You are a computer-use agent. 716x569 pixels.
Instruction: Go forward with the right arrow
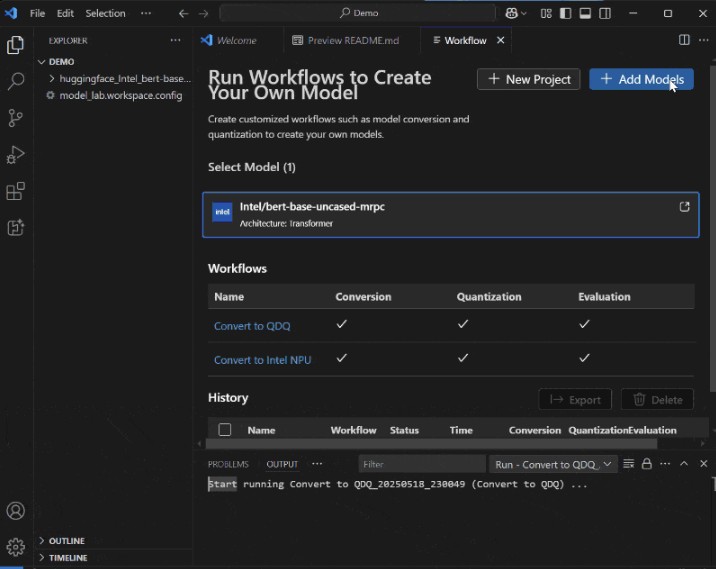(x=204, y=13)
